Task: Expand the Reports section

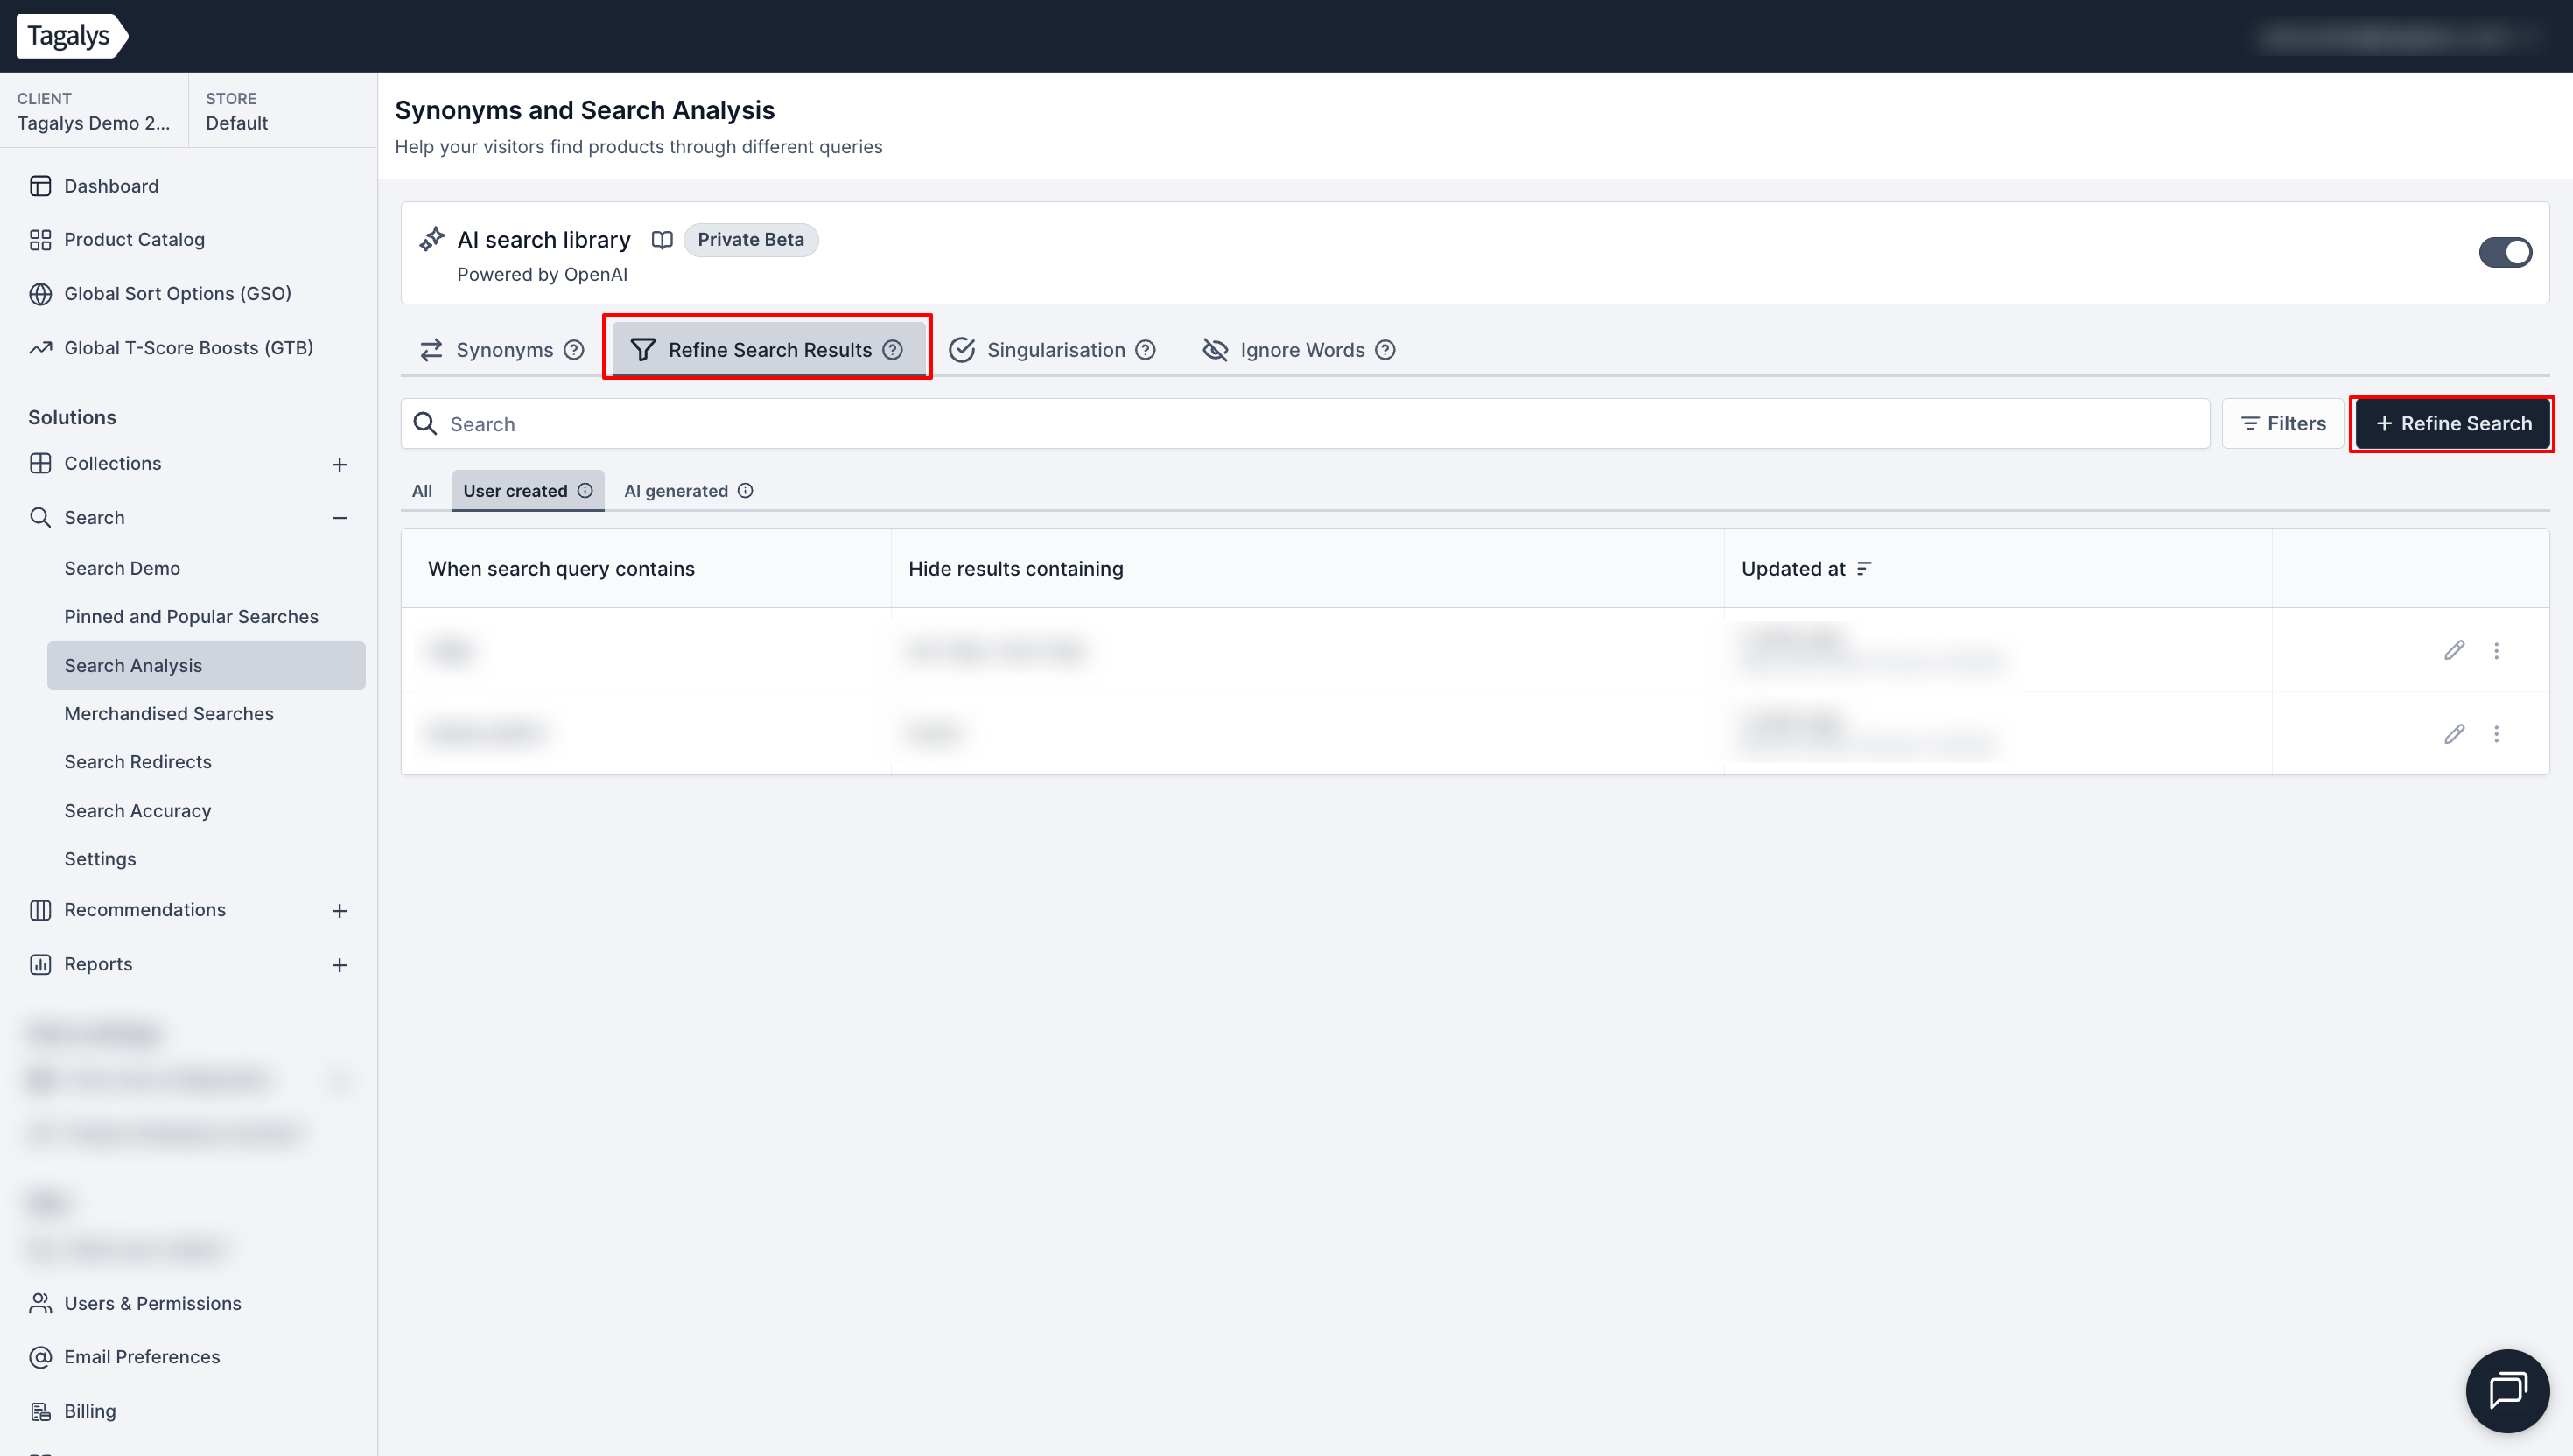Action: (339, 965)
